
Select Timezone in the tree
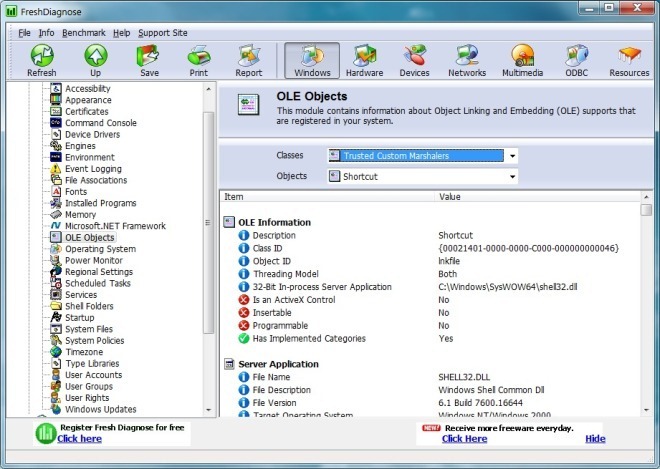(x=84, y=352)
